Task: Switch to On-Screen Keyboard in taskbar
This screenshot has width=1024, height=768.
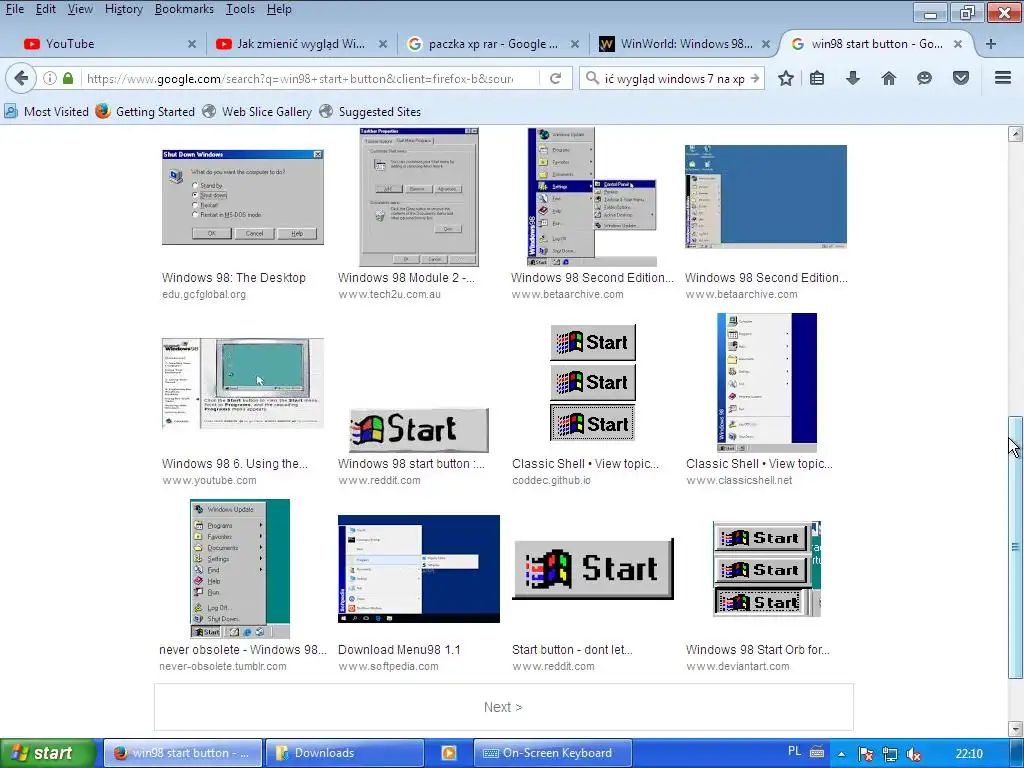Action: [x=552, y=753]
